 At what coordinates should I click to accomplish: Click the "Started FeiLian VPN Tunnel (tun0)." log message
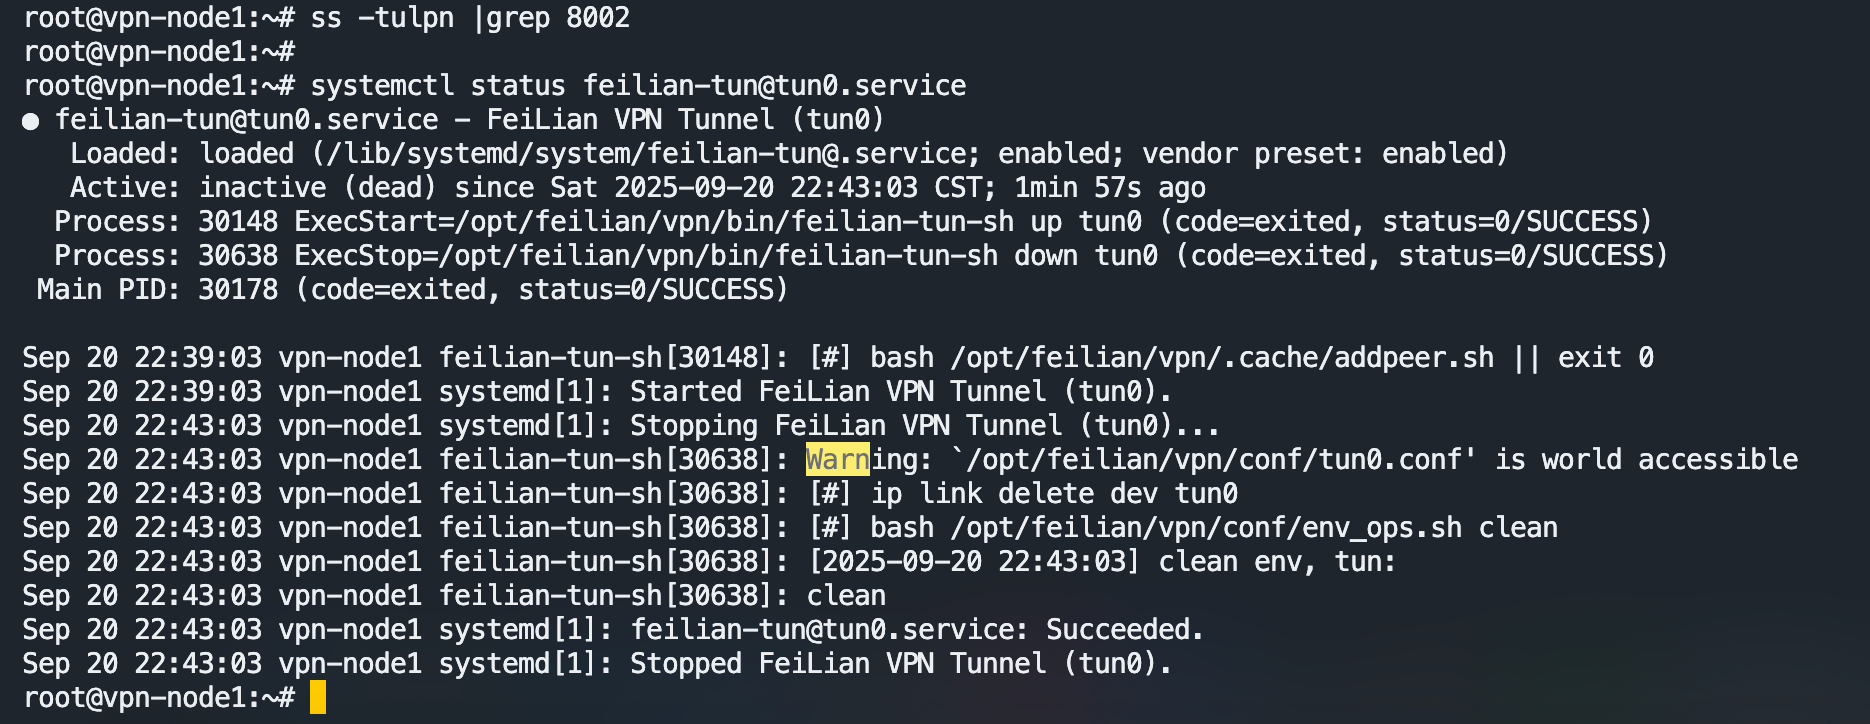point(900,391)
